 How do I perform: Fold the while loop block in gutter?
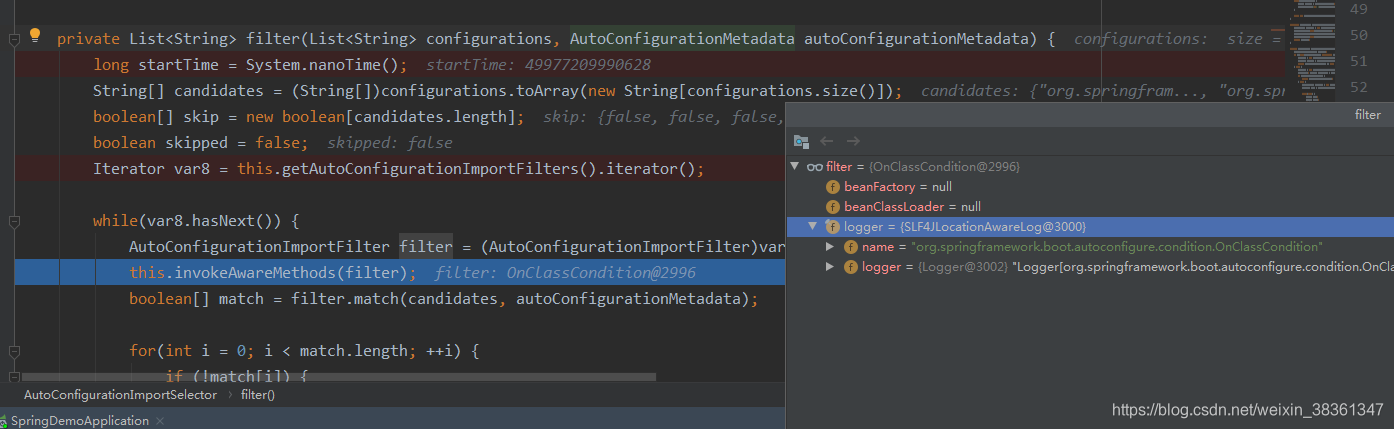14,221
